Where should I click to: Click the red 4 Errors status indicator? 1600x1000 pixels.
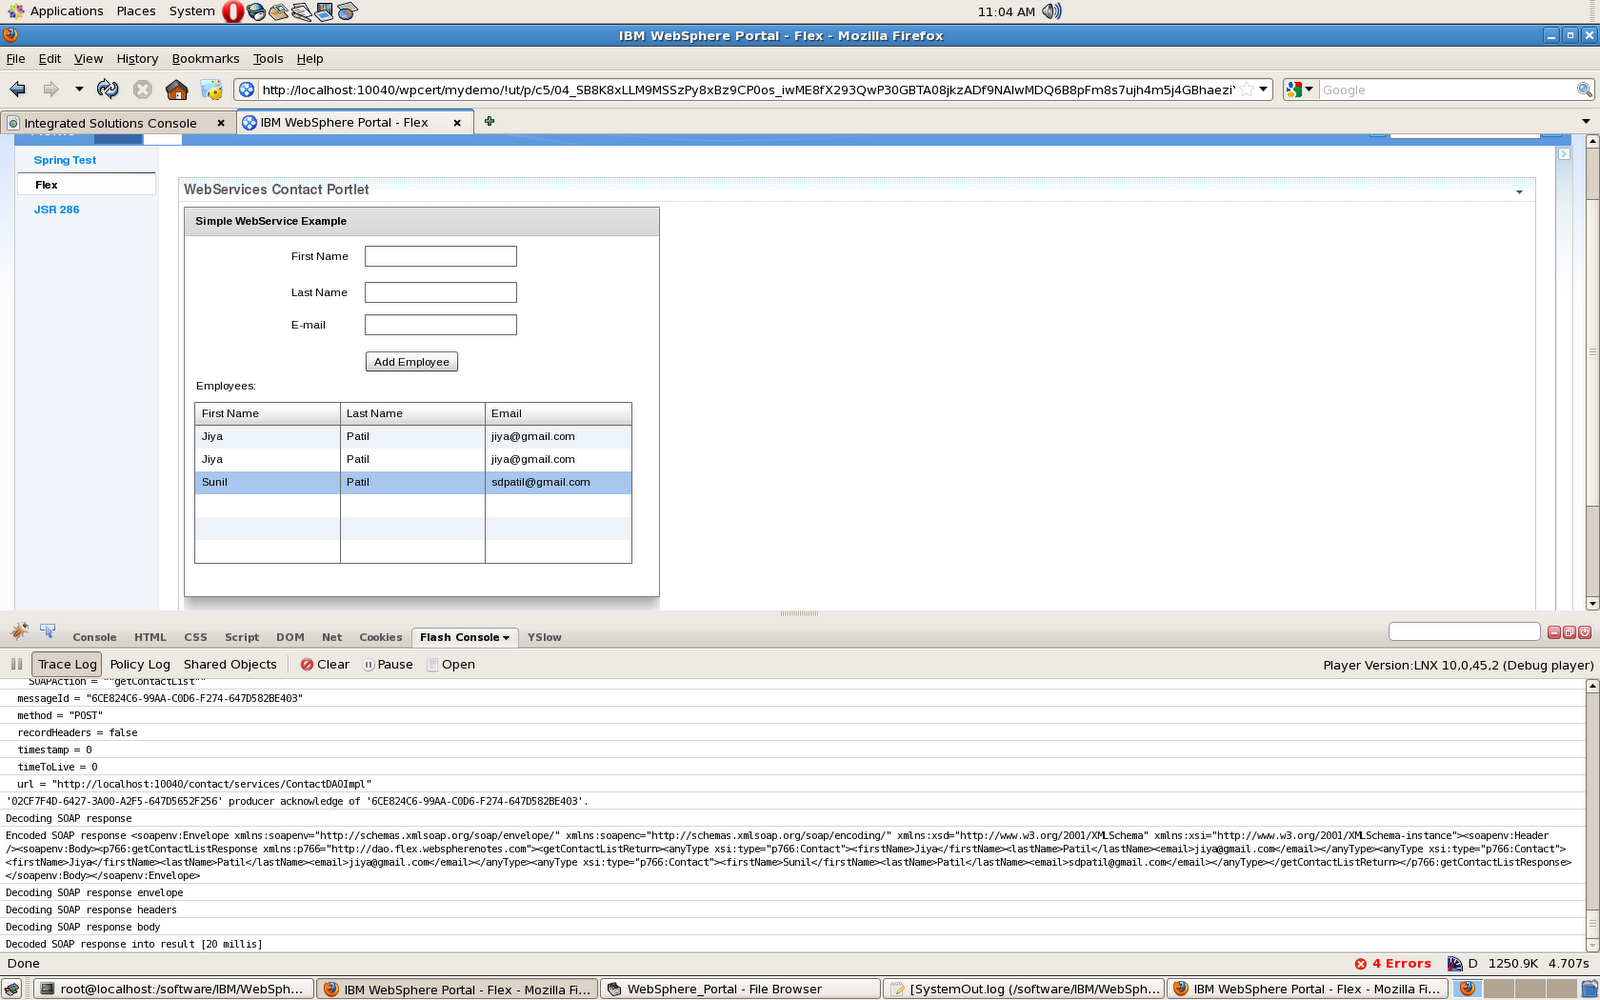point(1393,963)
